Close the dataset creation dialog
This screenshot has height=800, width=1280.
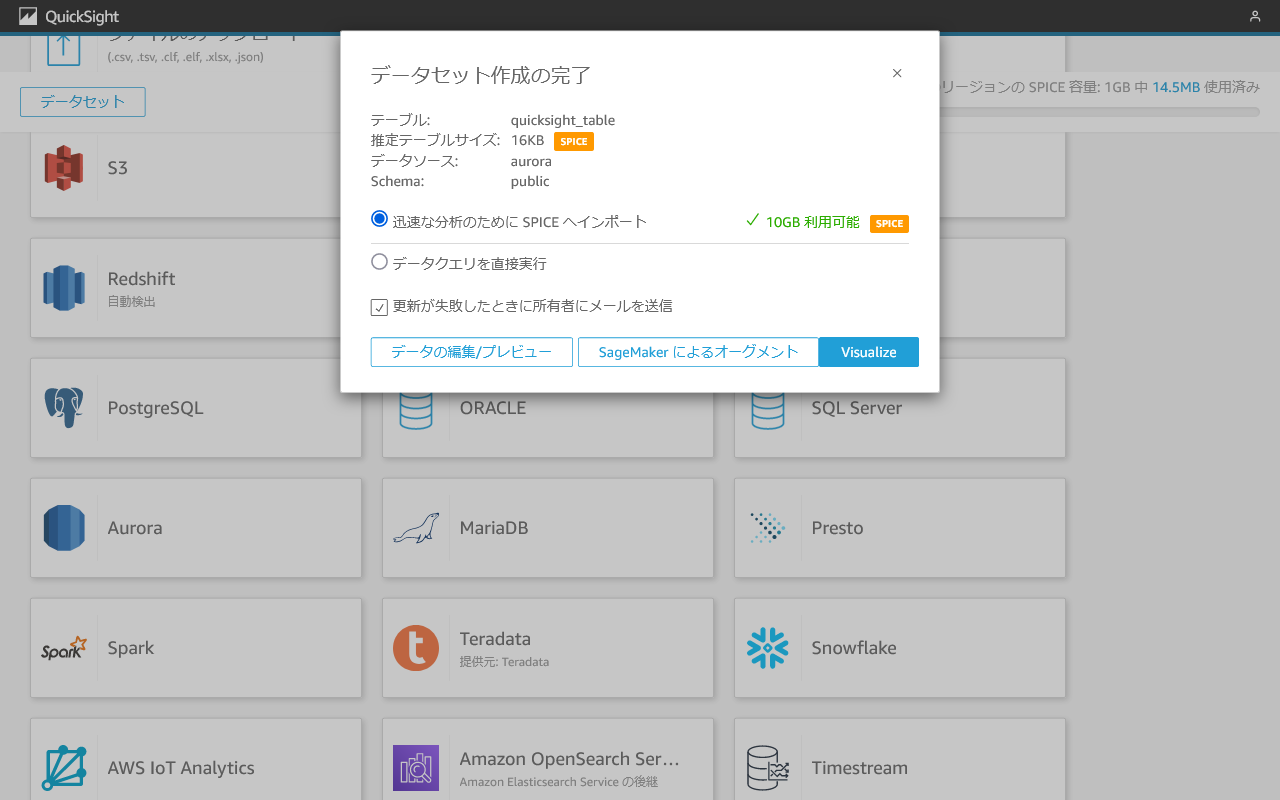[x=897, y=73]
